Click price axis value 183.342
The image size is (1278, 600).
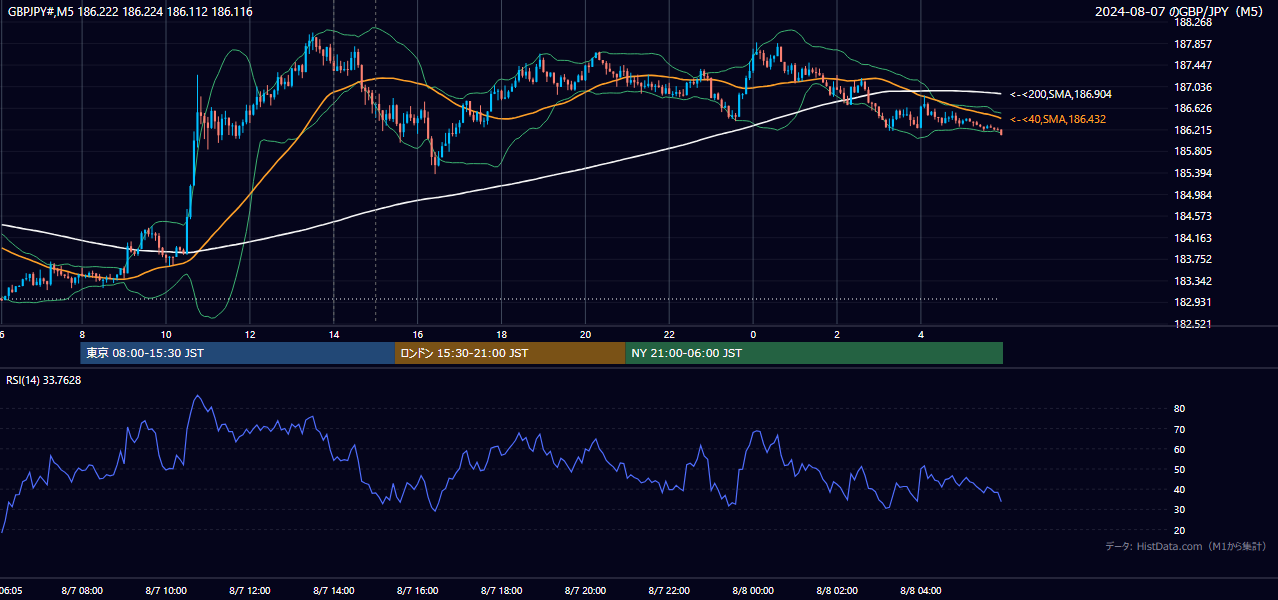coord(1193,281)
